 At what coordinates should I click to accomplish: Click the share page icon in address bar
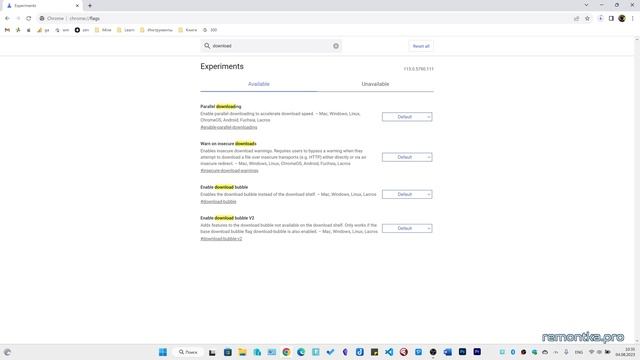[x=576, y=18]
